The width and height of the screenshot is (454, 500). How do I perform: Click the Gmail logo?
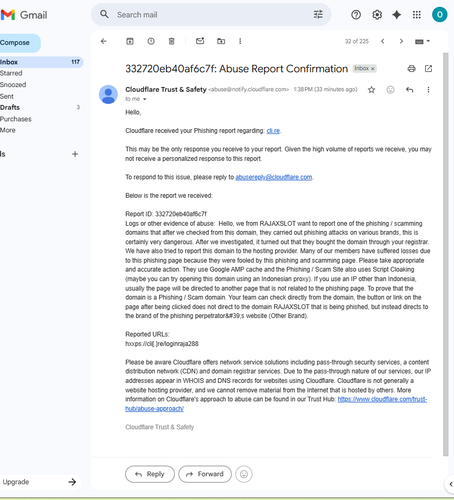[x=24, y=15]
